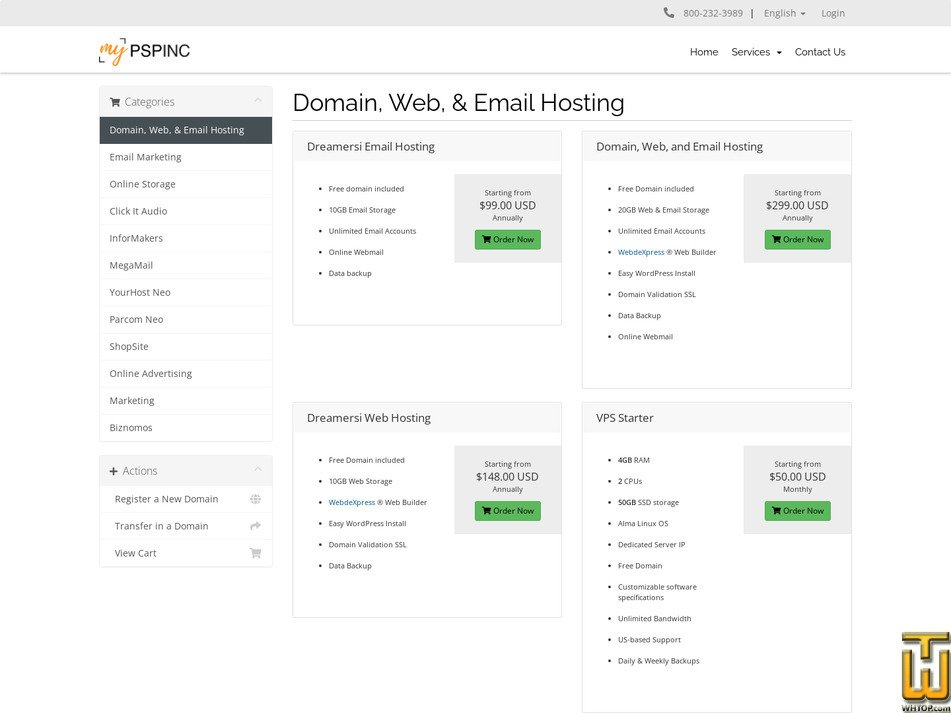This screenshot has width=951, height=713.
Task: Go to the Home page
Action: point(704,52)
